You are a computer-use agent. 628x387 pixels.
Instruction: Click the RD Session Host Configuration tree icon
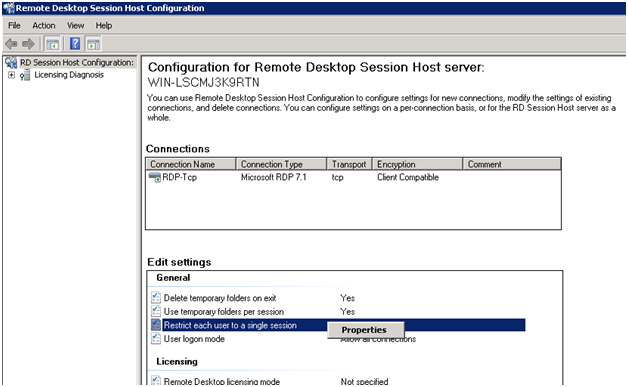[x=11, y=62]
